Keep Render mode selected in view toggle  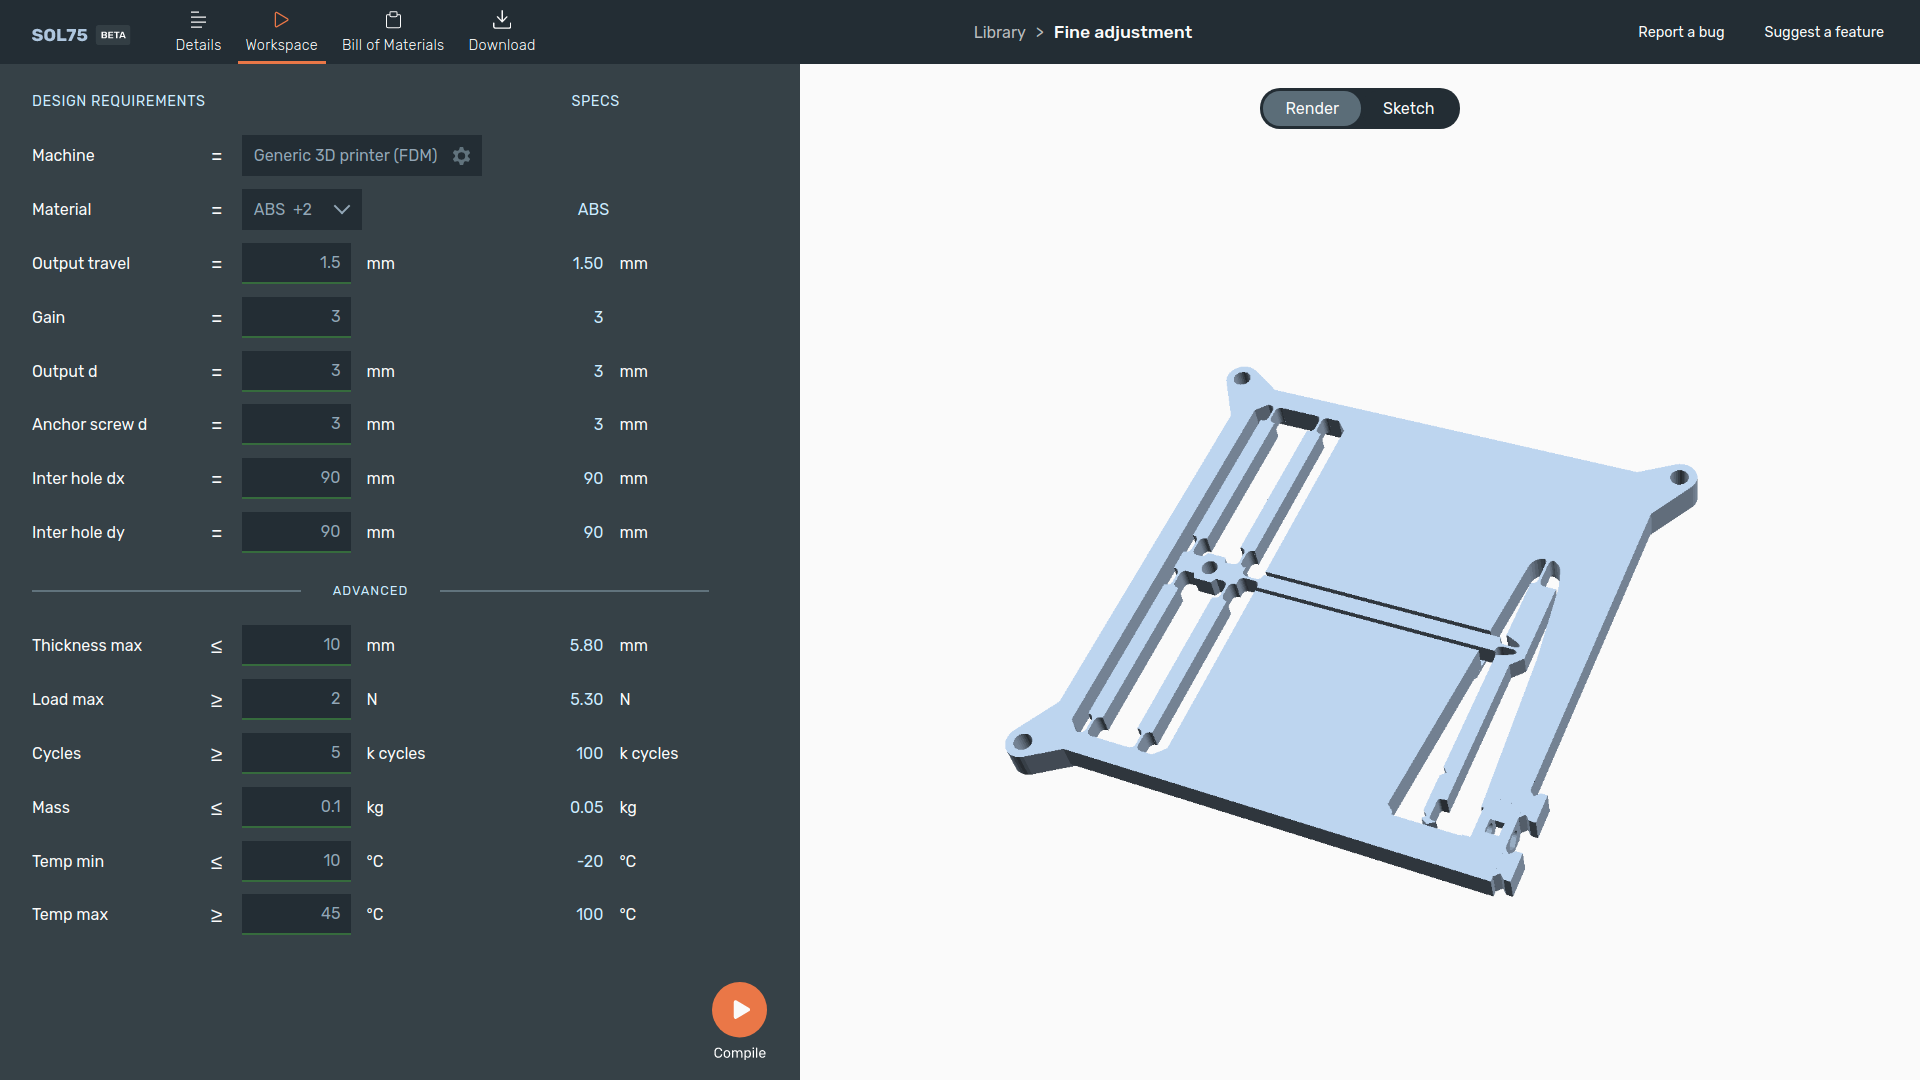tap(1311, 108)
